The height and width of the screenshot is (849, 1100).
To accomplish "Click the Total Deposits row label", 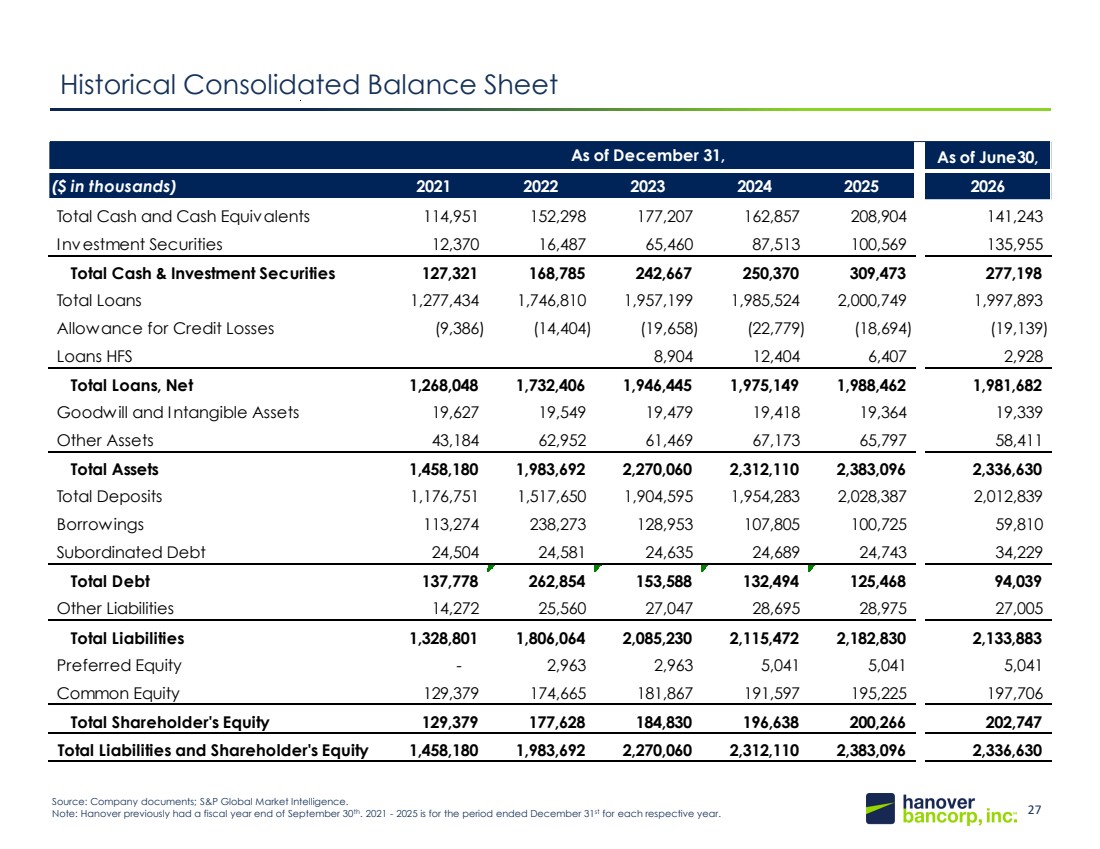I will 109,497.
